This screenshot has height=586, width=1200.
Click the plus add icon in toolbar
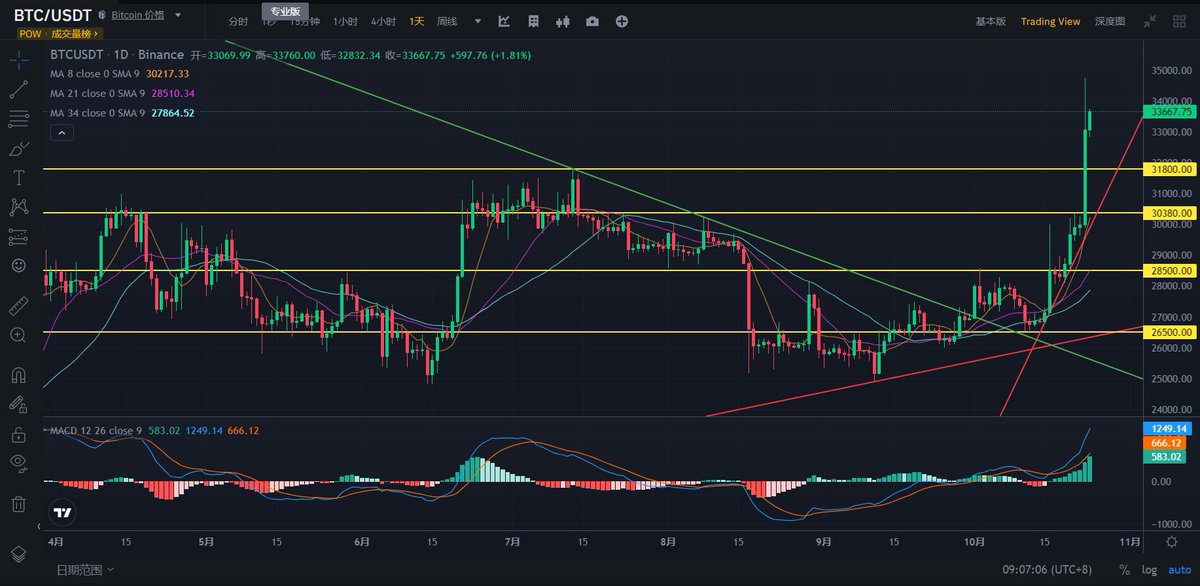click(x=622, y=21)
